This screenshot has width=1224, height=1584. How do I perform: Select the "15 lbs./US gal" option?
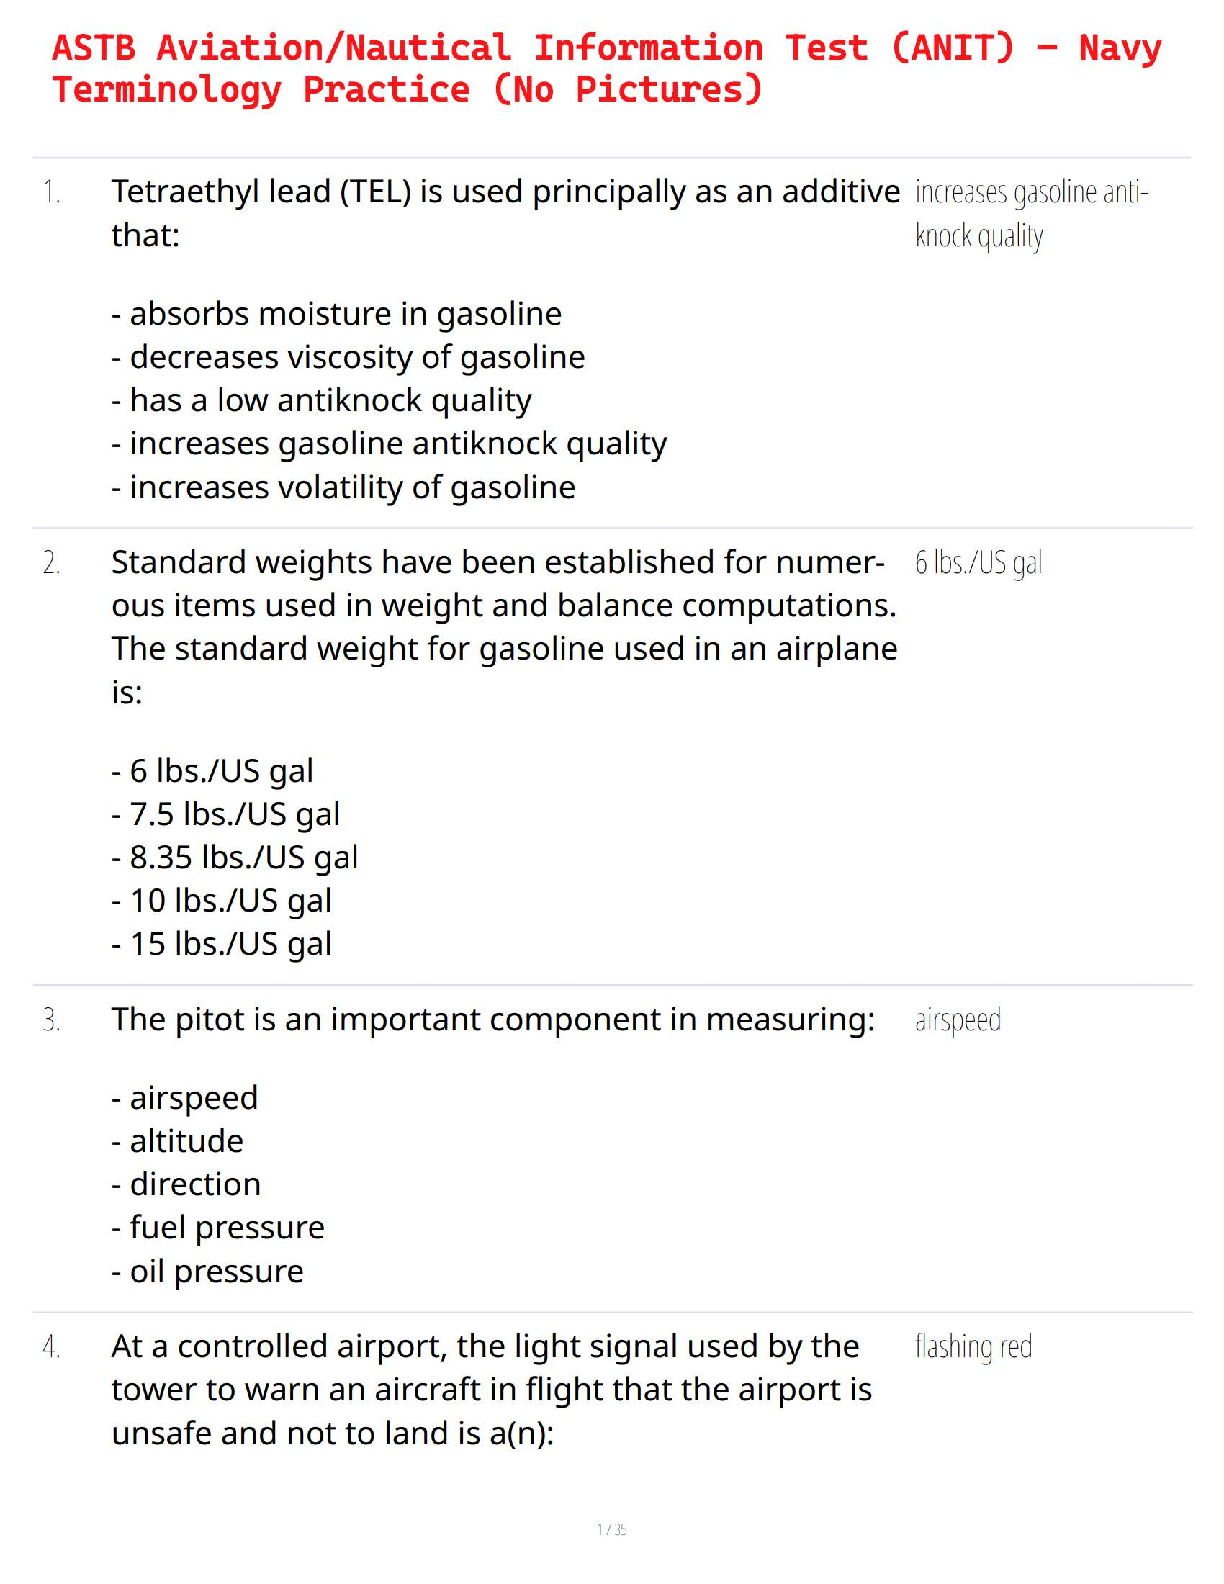230,944
